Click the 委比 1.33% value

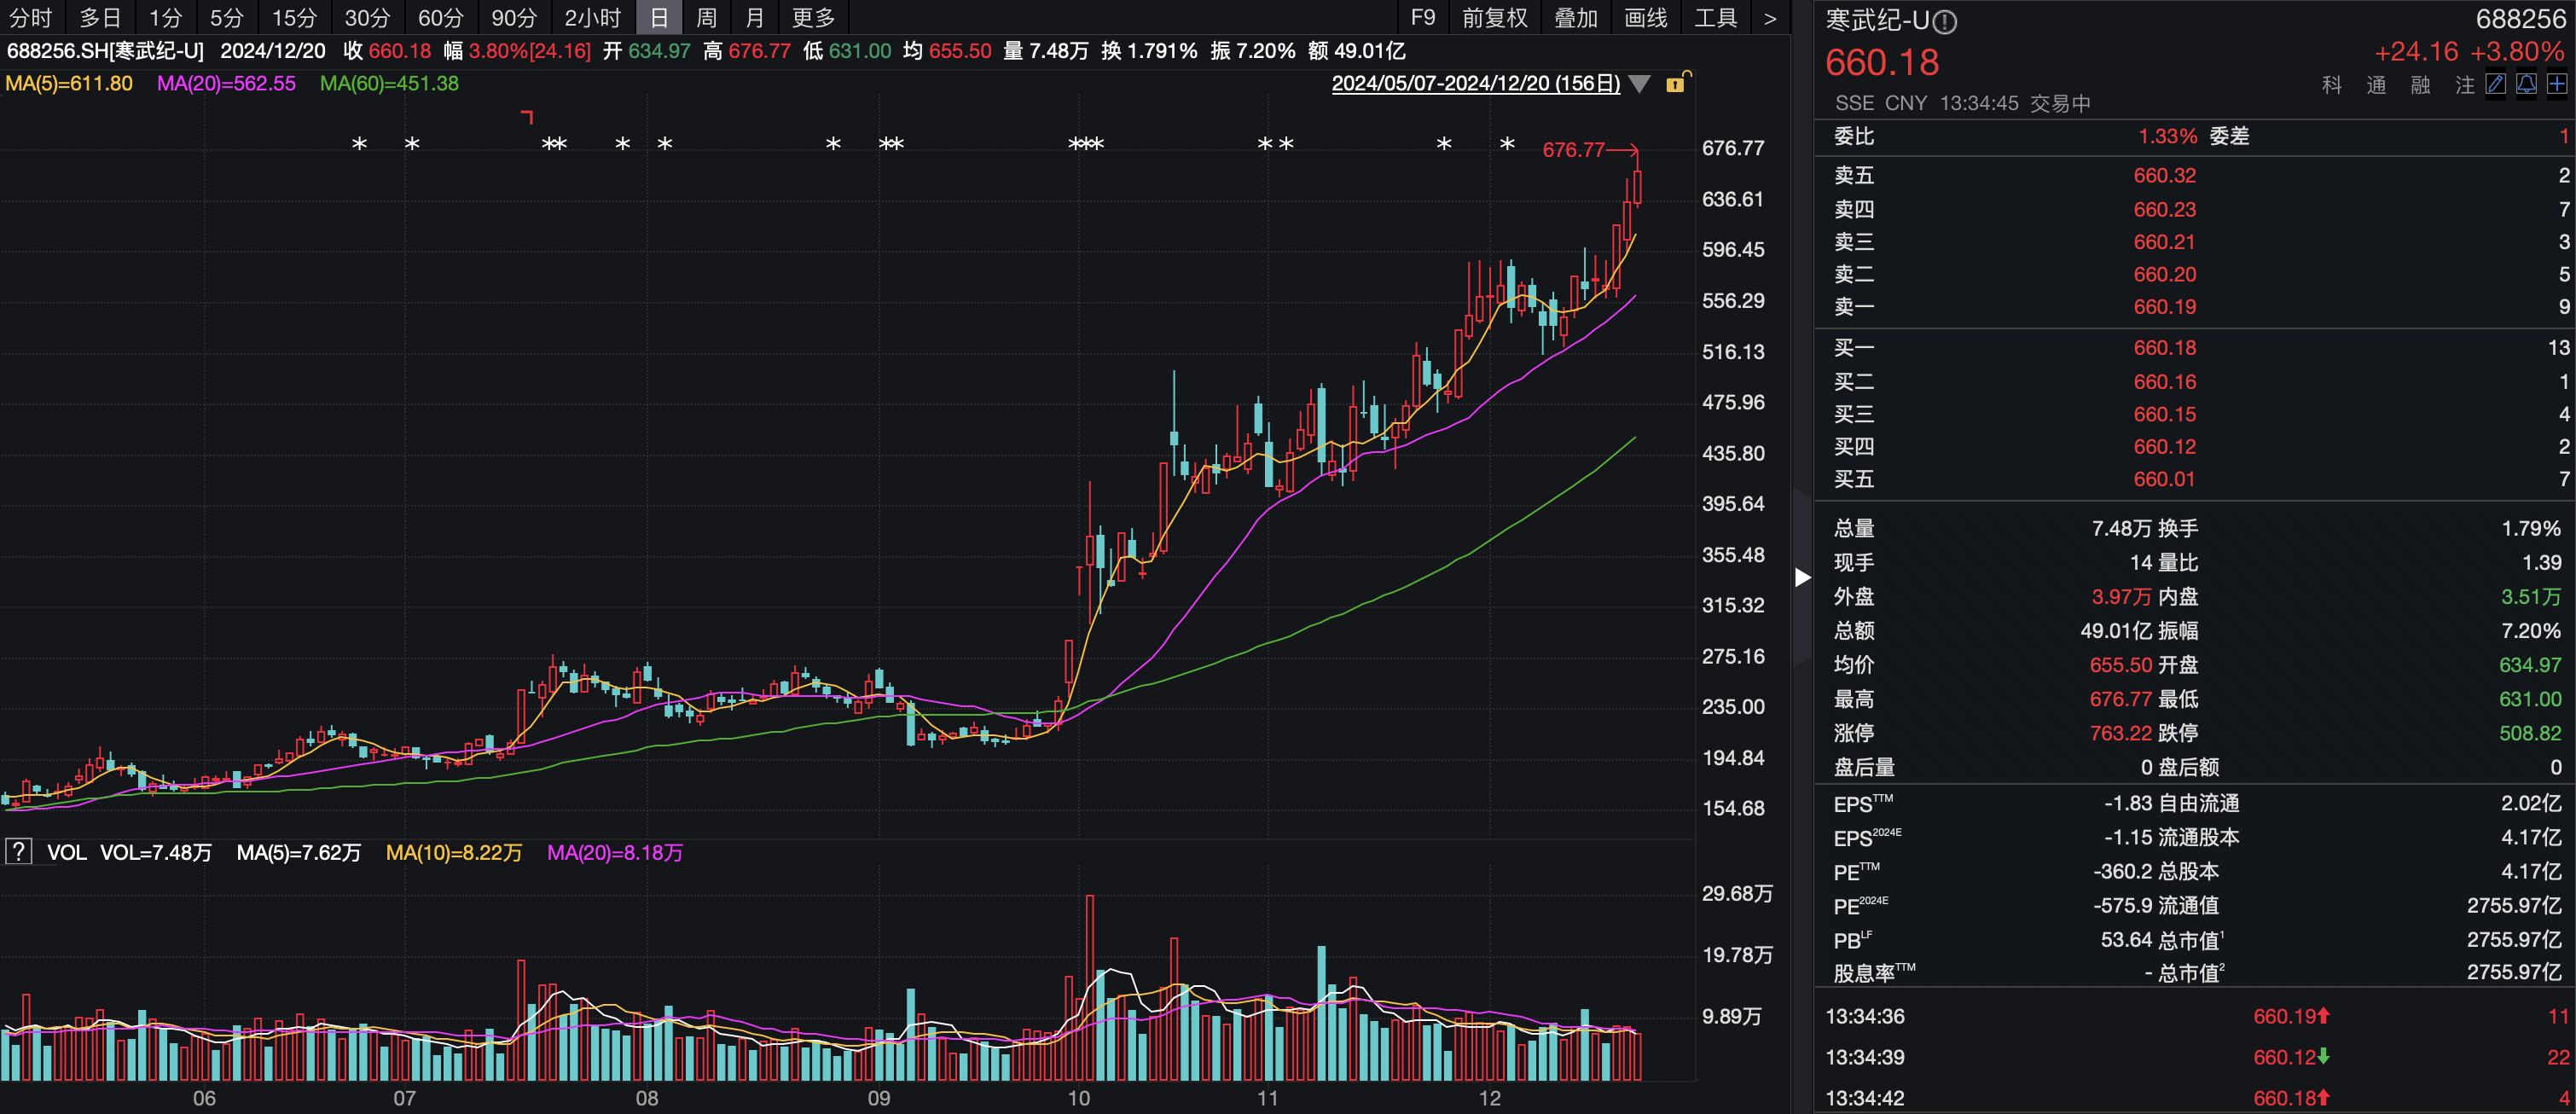click(x=2167, y=137)
